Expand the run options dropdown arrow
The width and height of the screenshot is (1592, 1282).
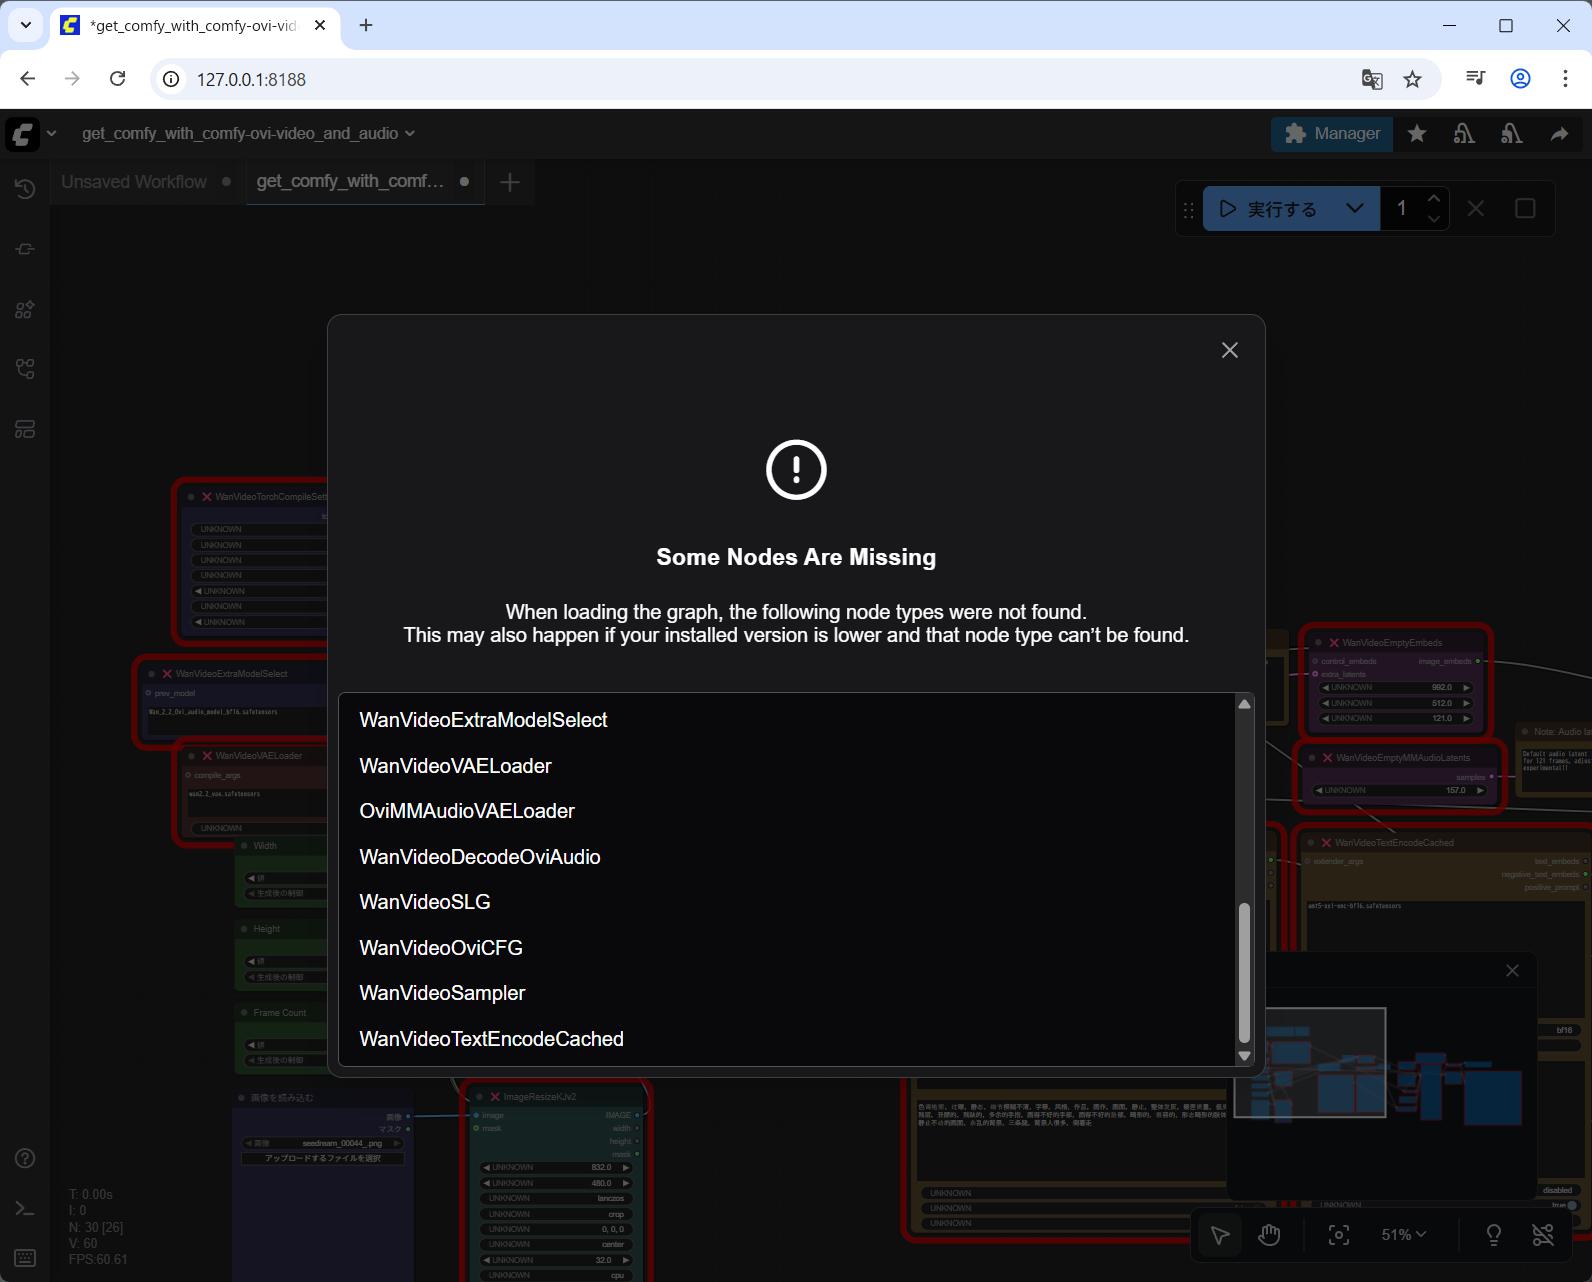[x=1354, y=209]
